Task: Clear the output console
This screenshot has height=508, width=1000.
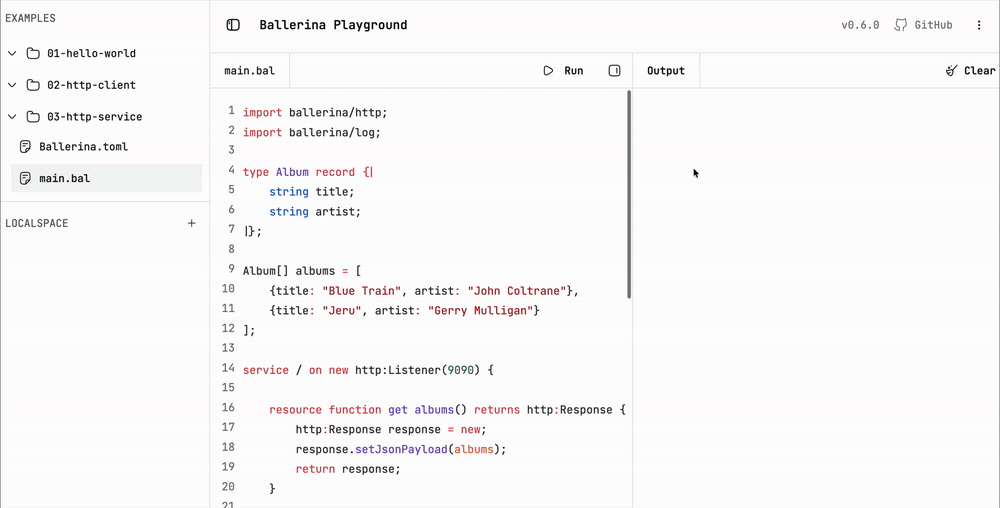Action: 970,71
